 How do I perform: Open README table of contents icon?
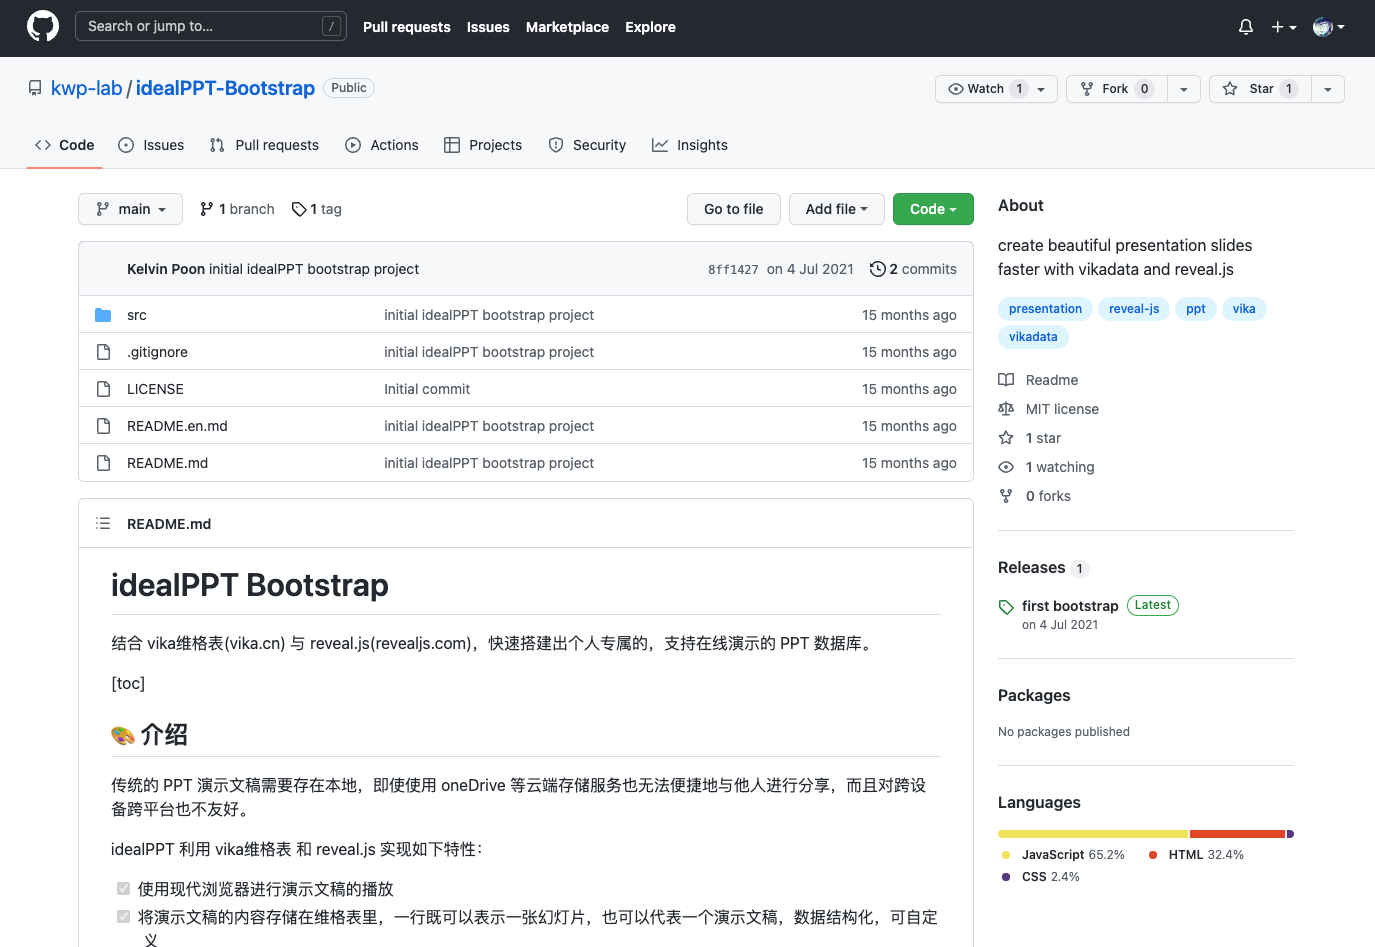point(103,524)
